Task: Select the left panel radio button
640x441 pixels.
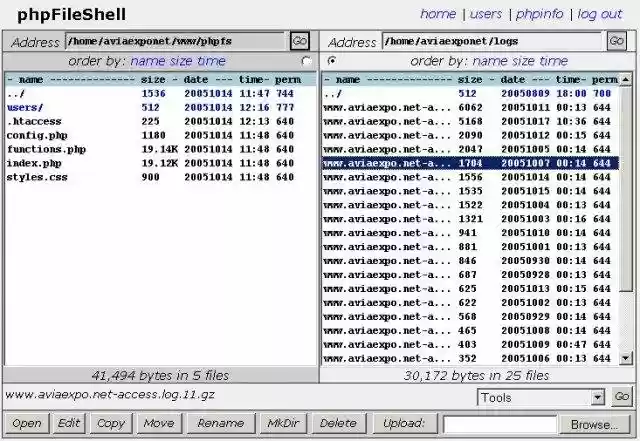Action: click(306, 61)
